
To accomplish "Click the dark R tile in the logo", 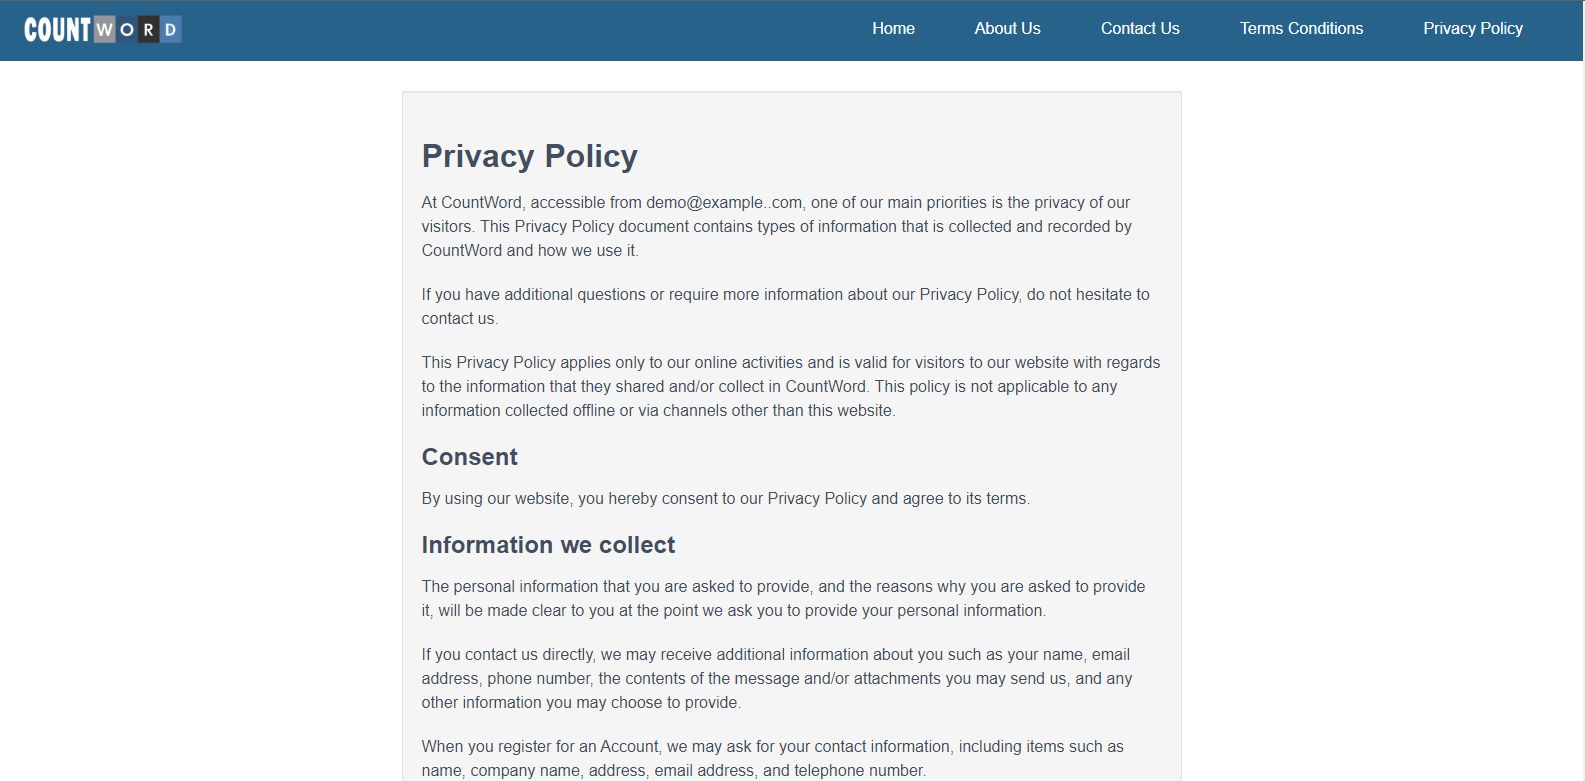I will tap(148, 30).
